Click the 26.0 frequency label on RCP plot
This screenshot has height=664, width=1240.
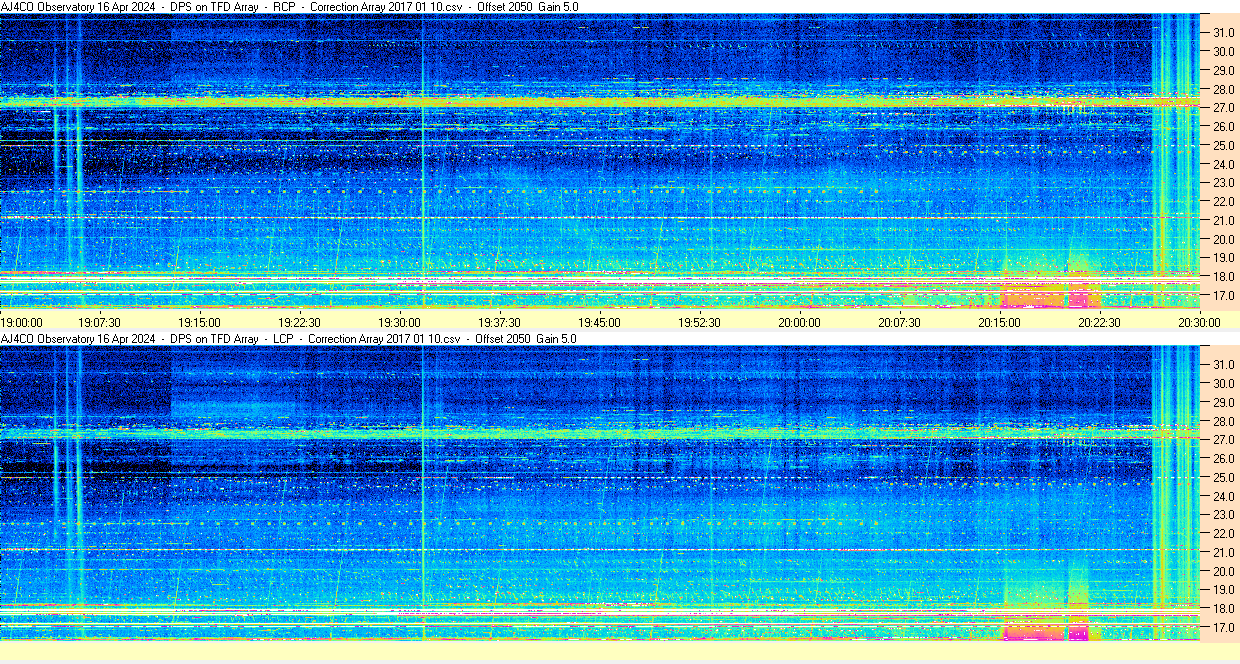[x=1224, y=126]
